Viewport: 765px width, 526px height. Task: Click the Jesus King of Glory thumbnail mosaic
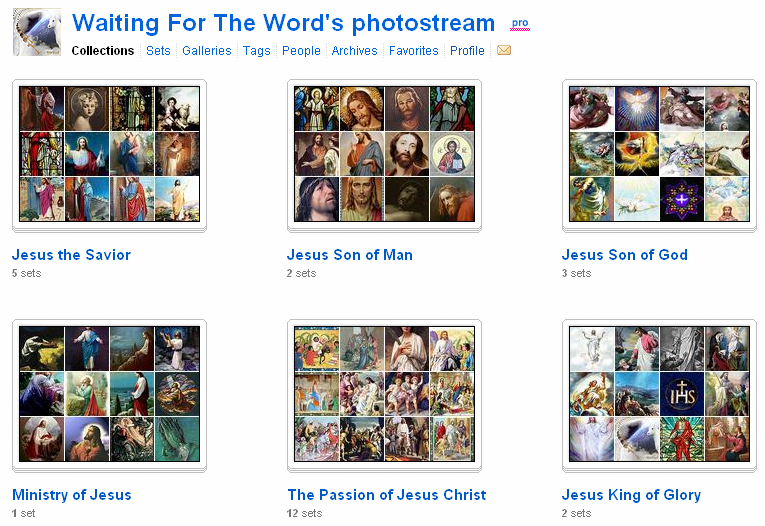(x=659, y=393)
